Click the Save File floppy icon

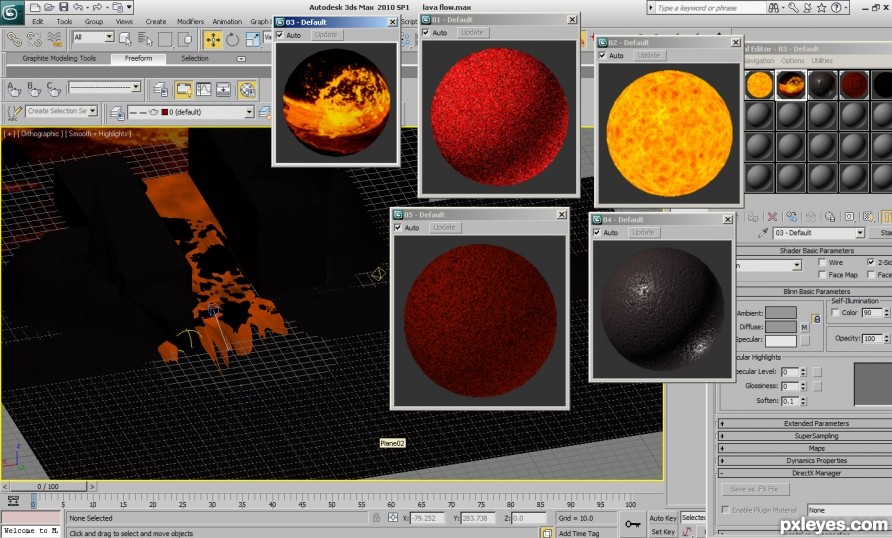click(64, 7)
